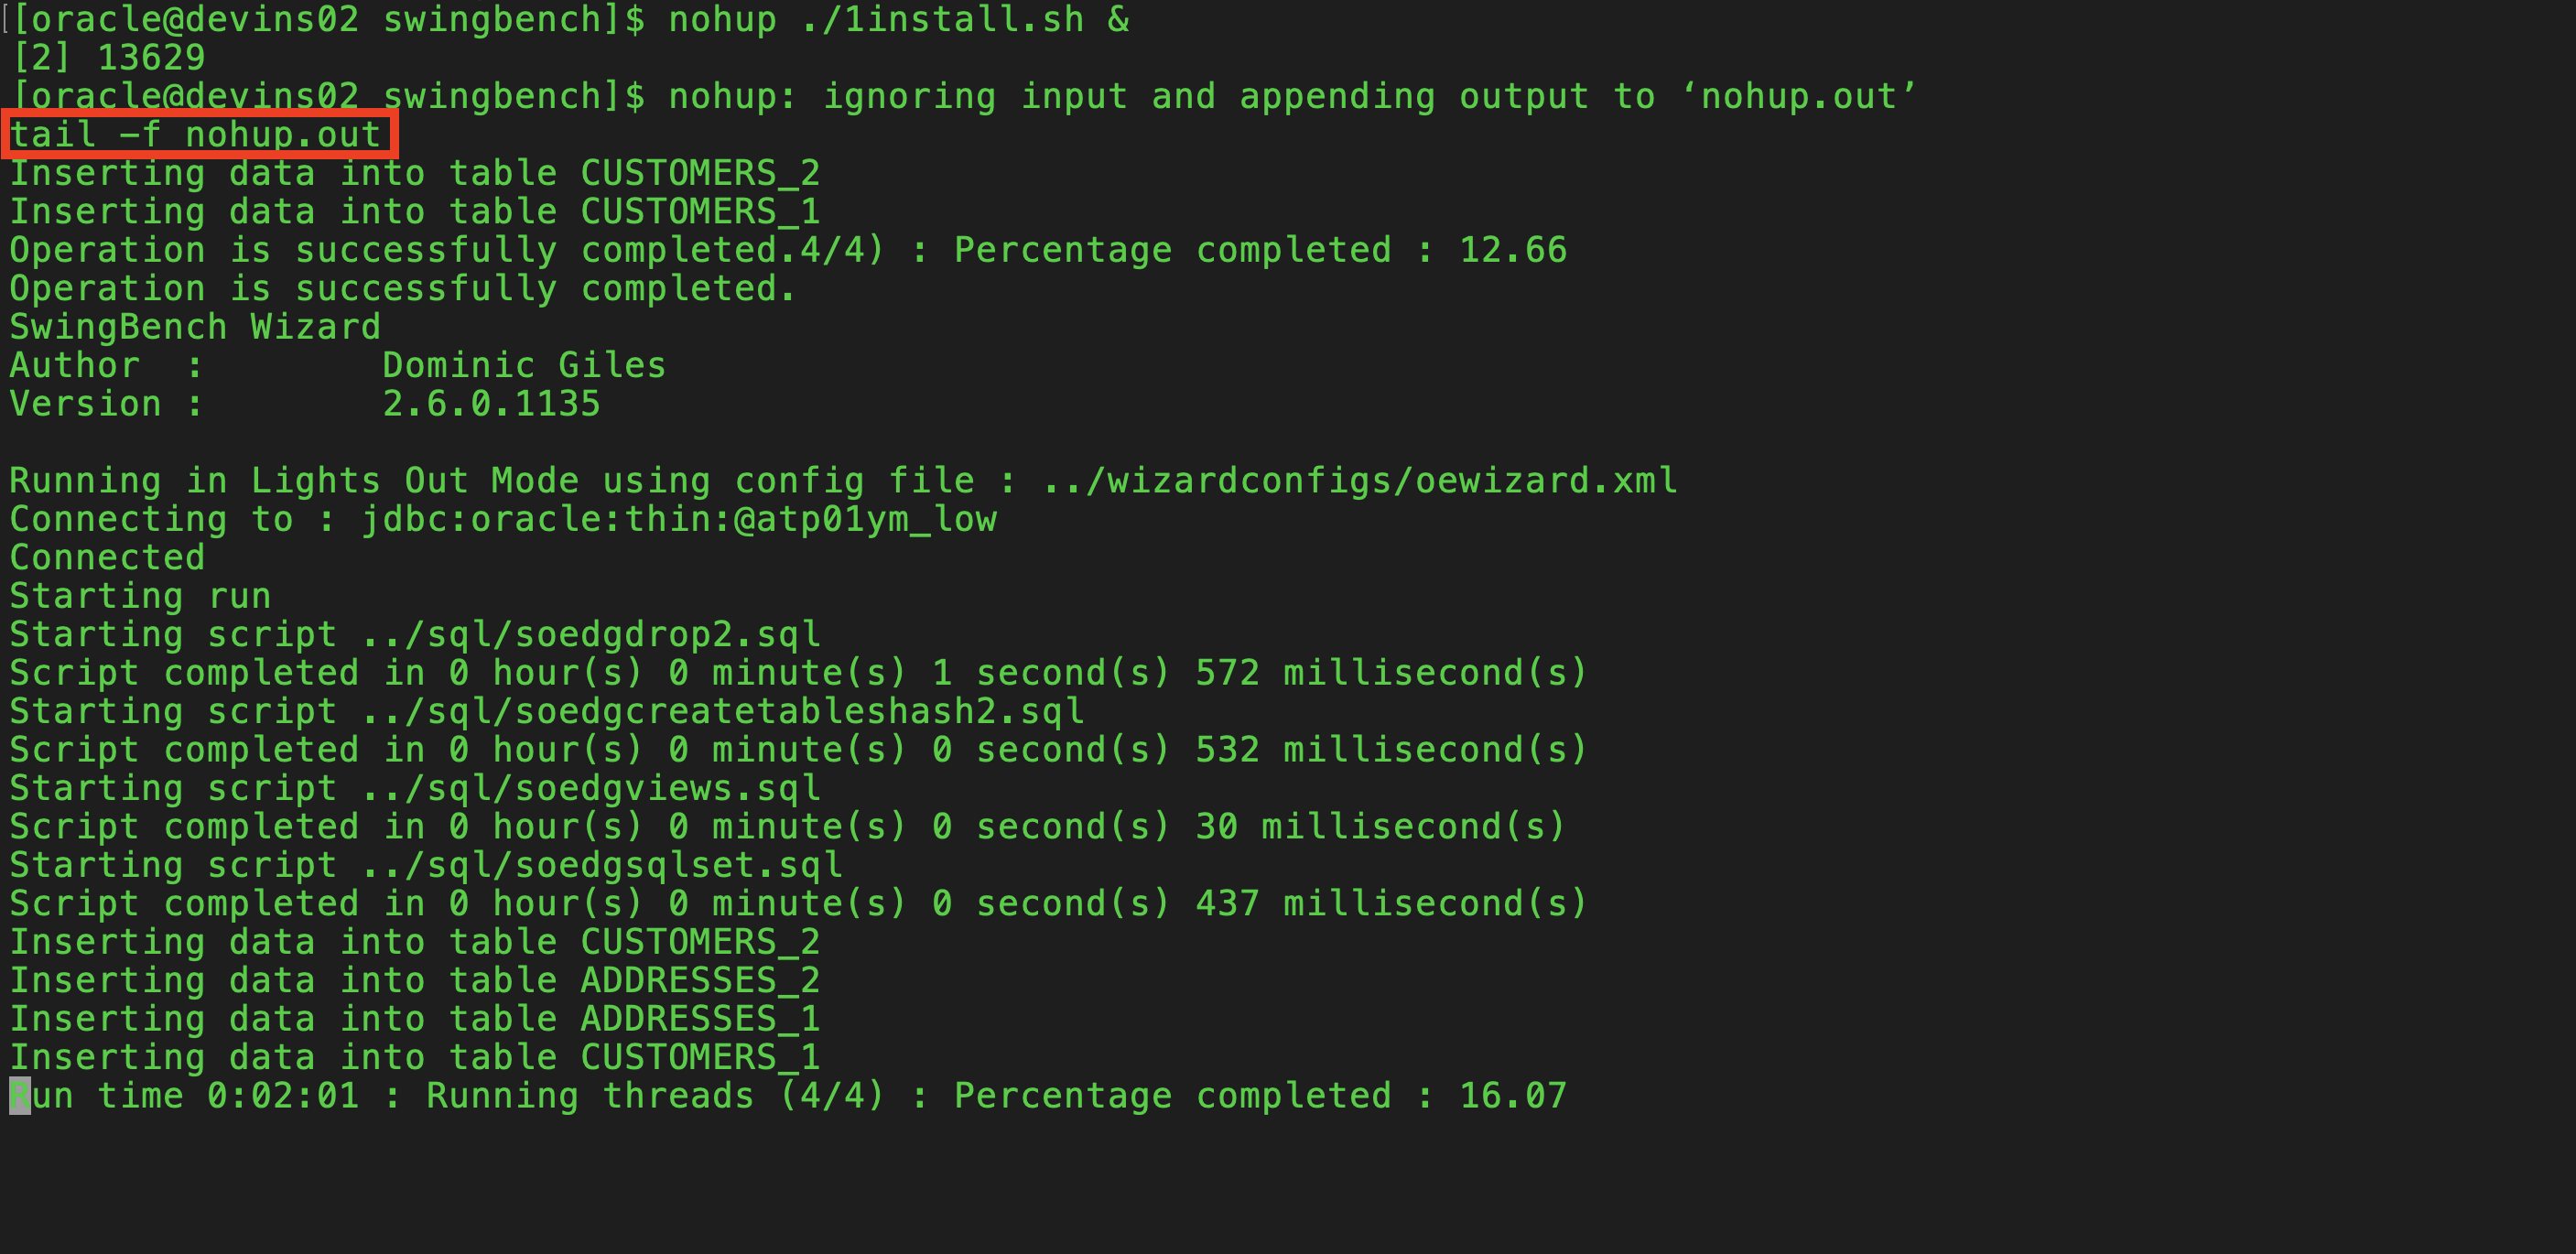The width and height of the screenshot is (2576, 1254).
Task: Click the standalone word Connected
Action: click(107, 558)
